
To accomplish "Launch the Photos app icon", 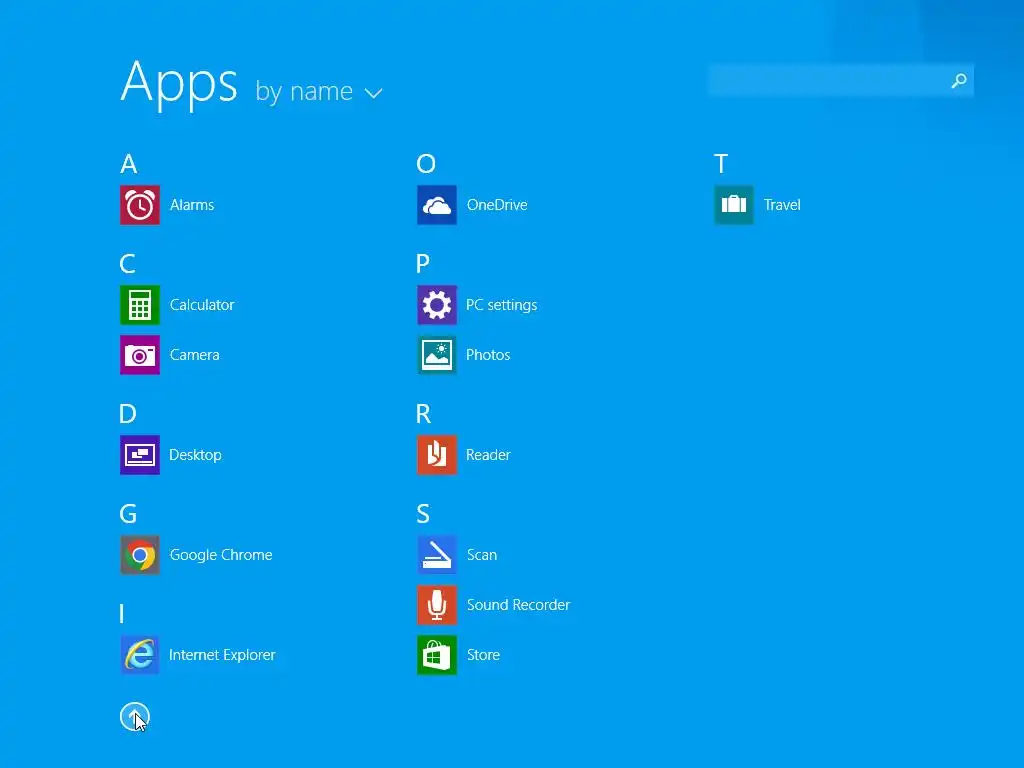I will [x=437, y=355].
